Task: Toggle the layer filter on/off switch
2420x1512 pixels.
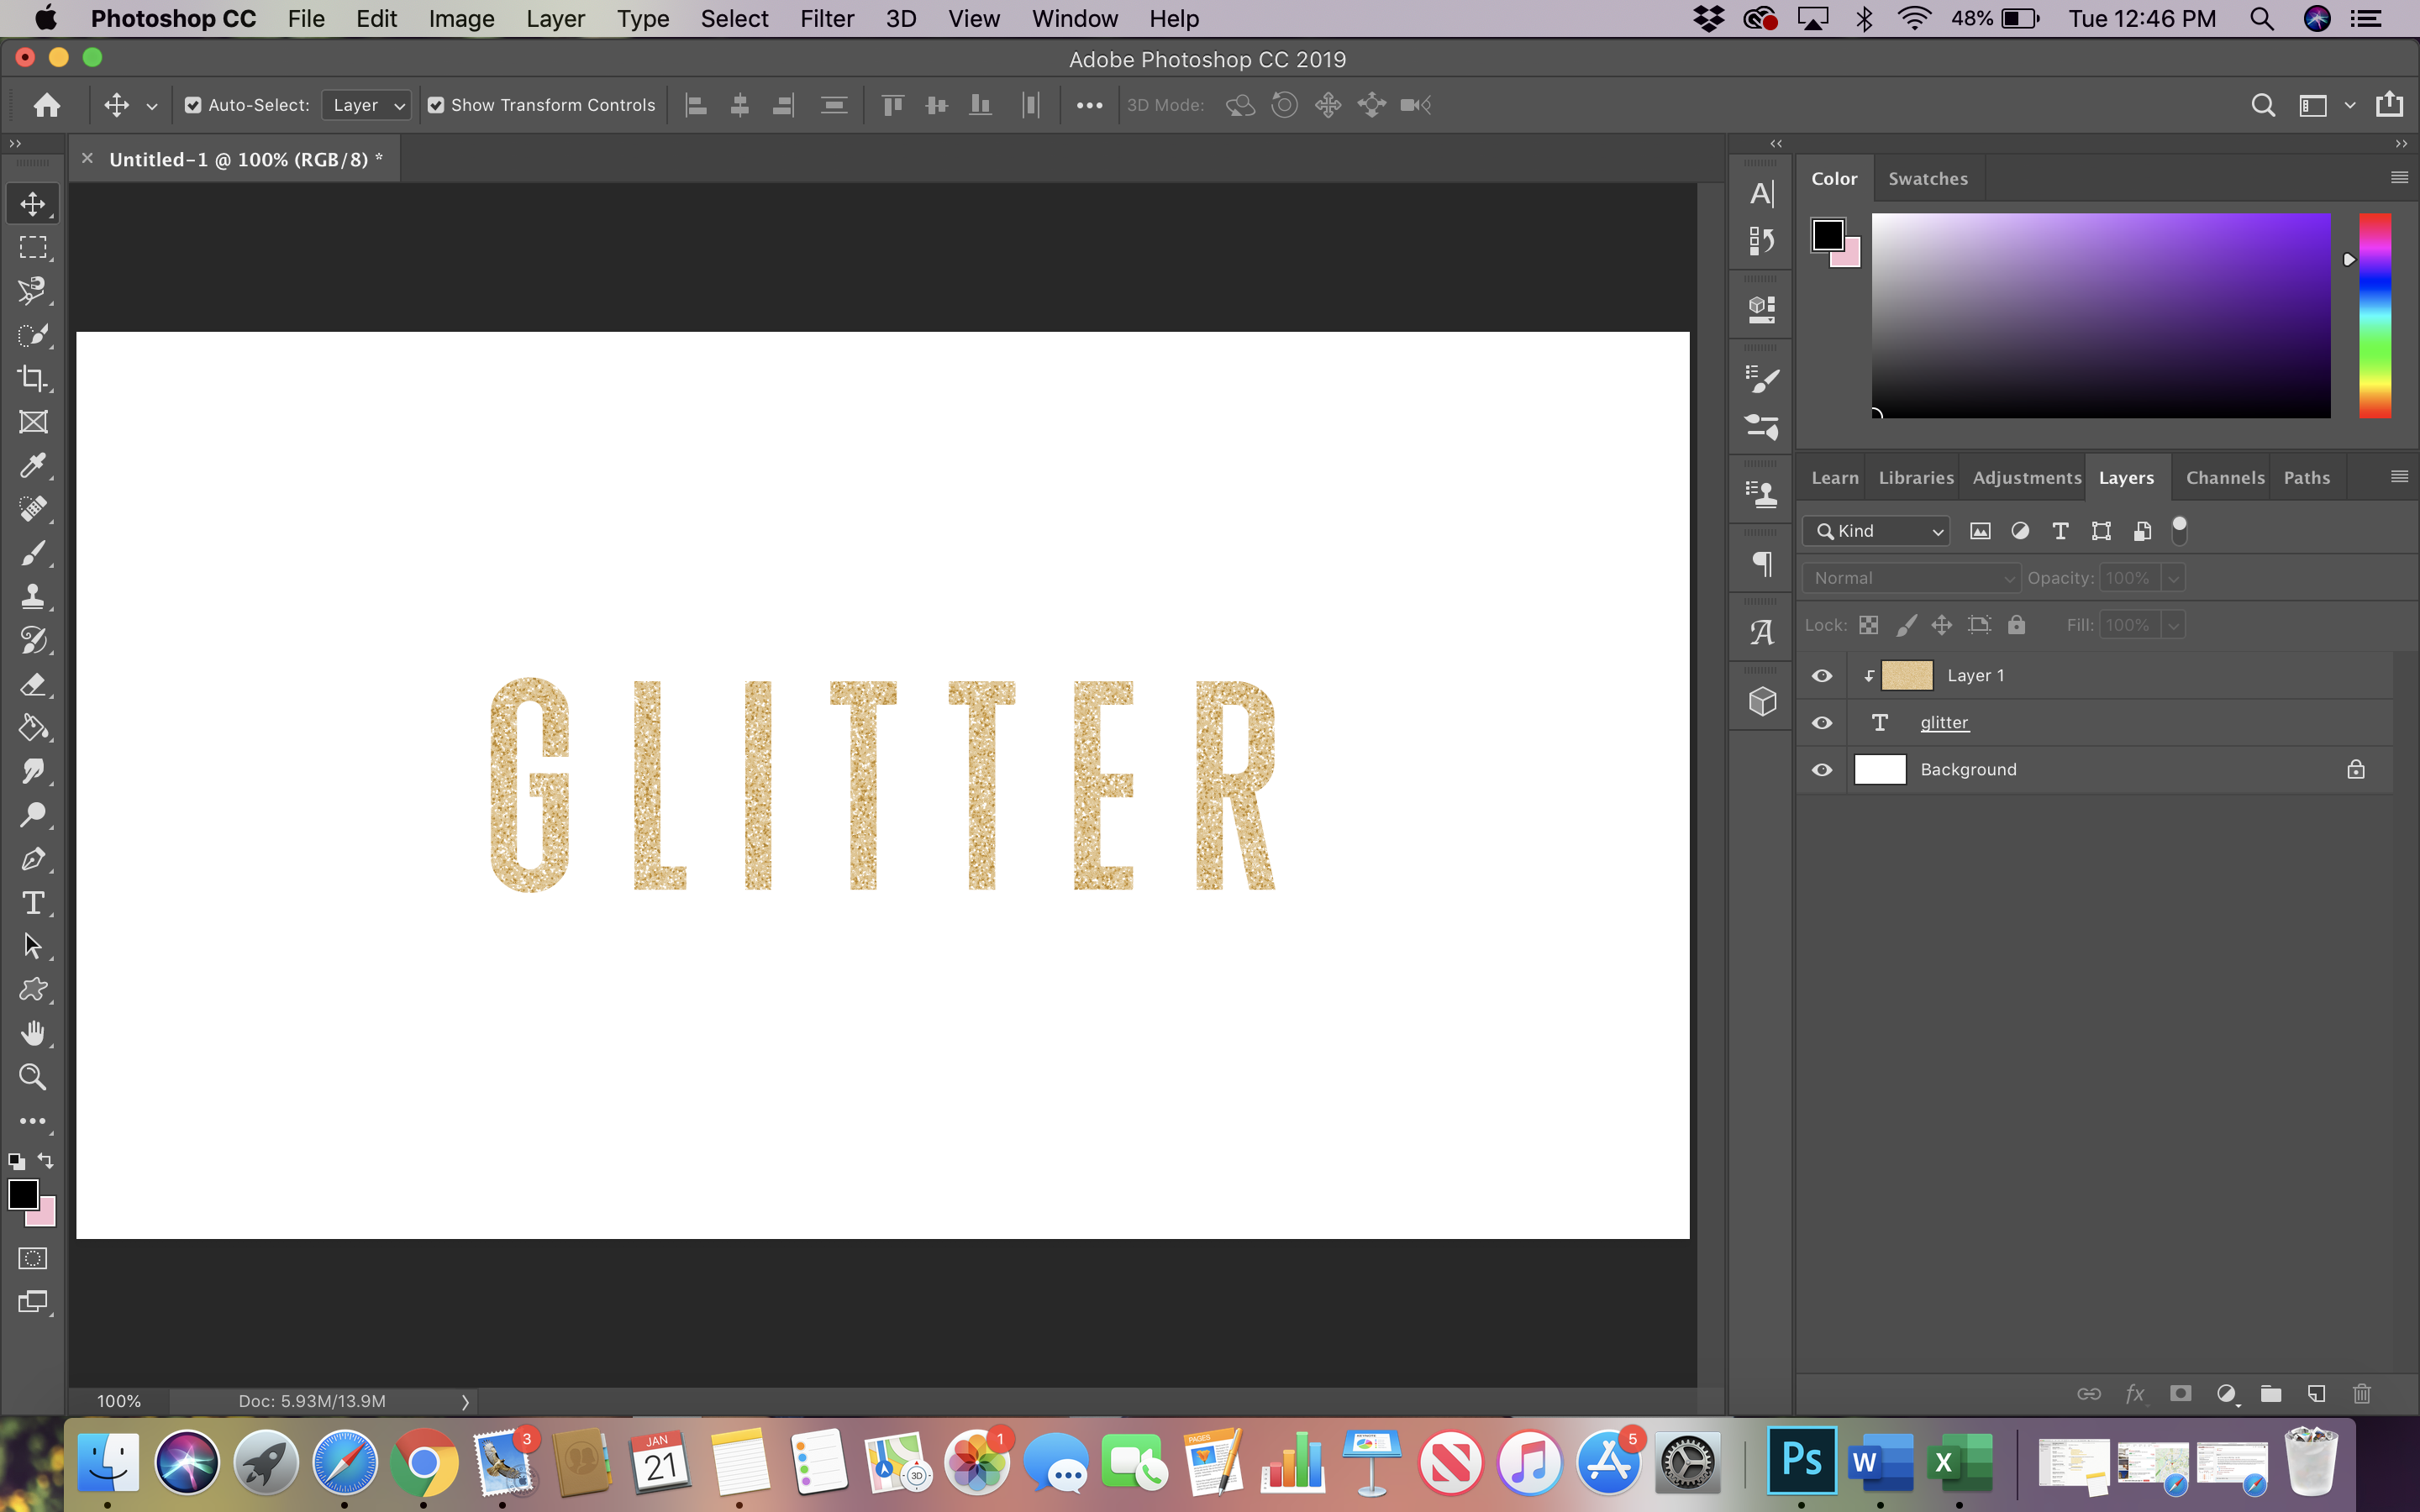Action: point(2180,531)
